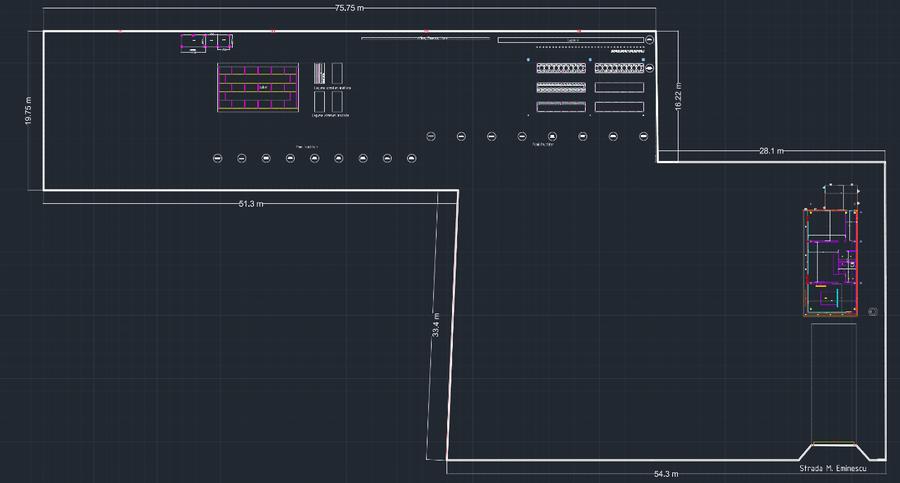Select the small magenta container plan near top wall
900x483 pixels.
click(x=207, y=41)
